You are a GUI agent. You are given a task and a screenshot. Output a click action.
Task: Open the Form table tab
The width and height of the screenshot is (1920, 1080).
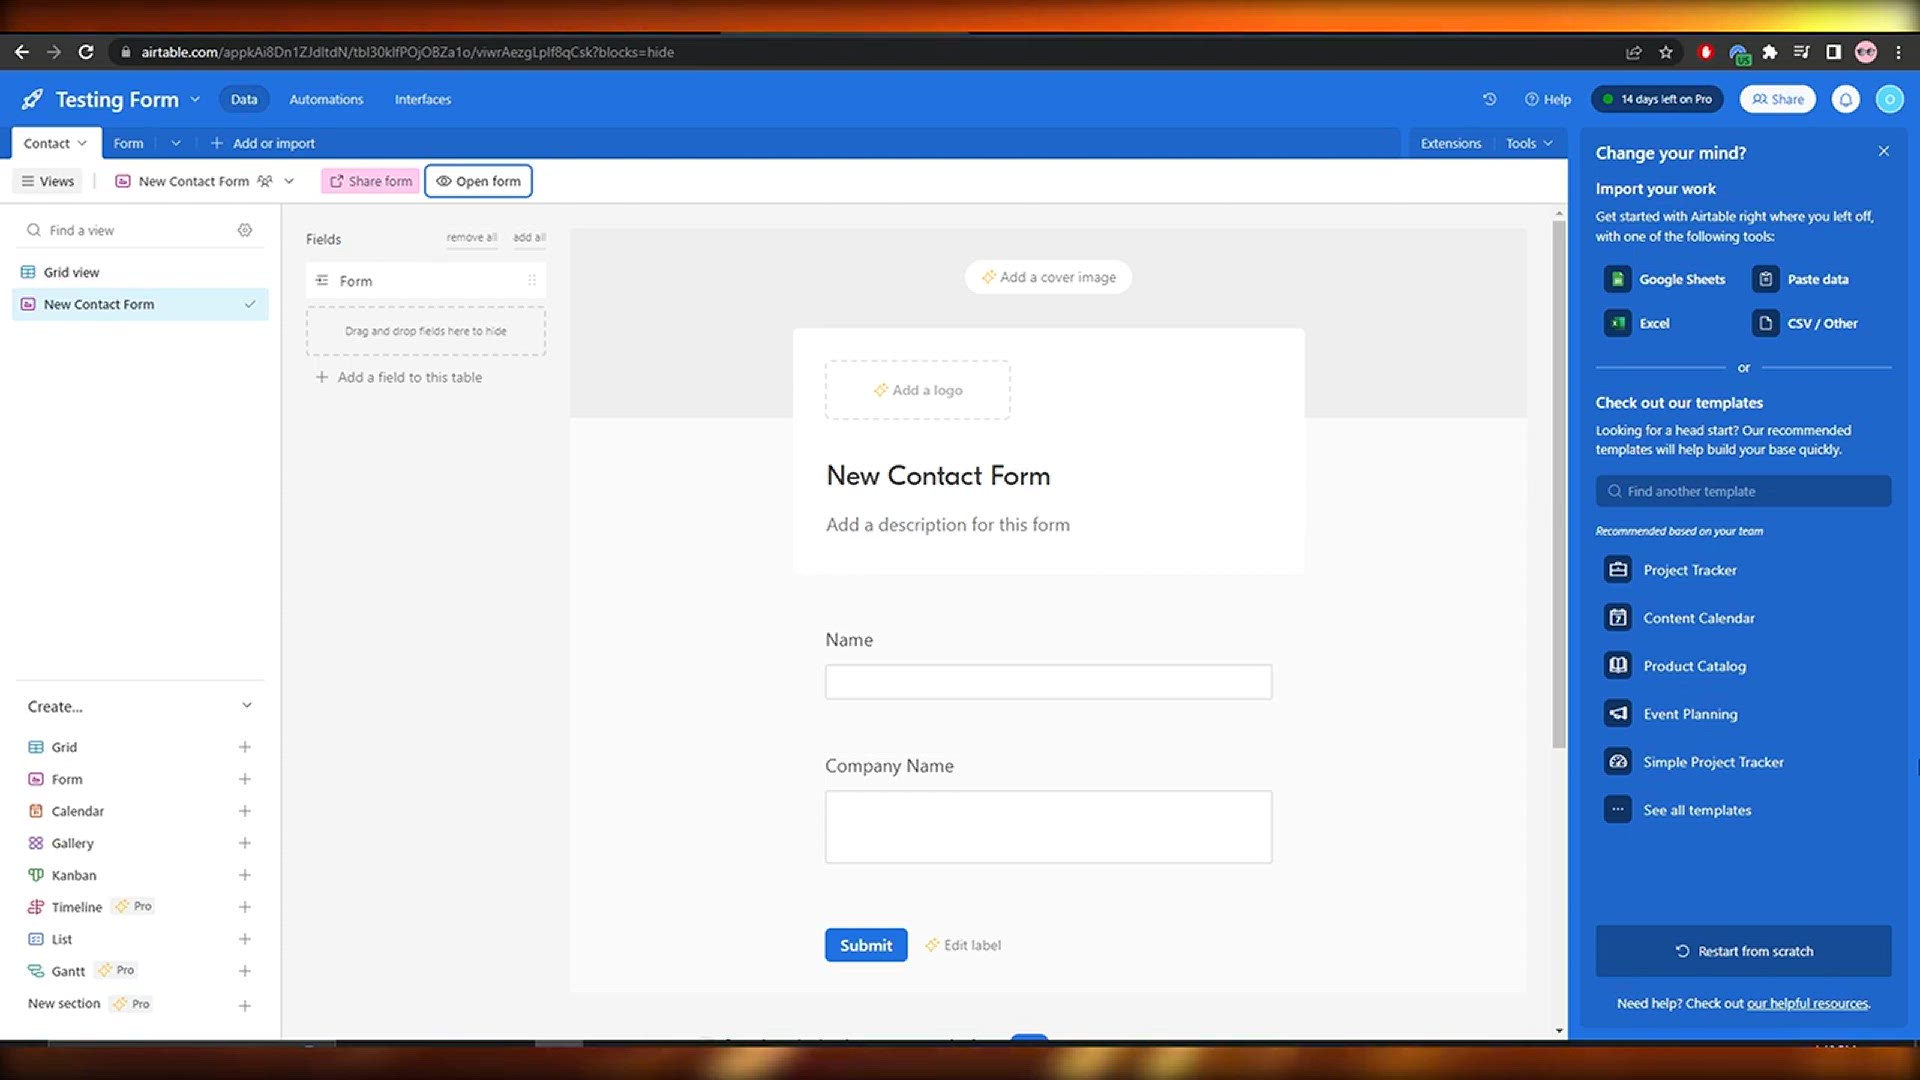click(x=128, y=143)
